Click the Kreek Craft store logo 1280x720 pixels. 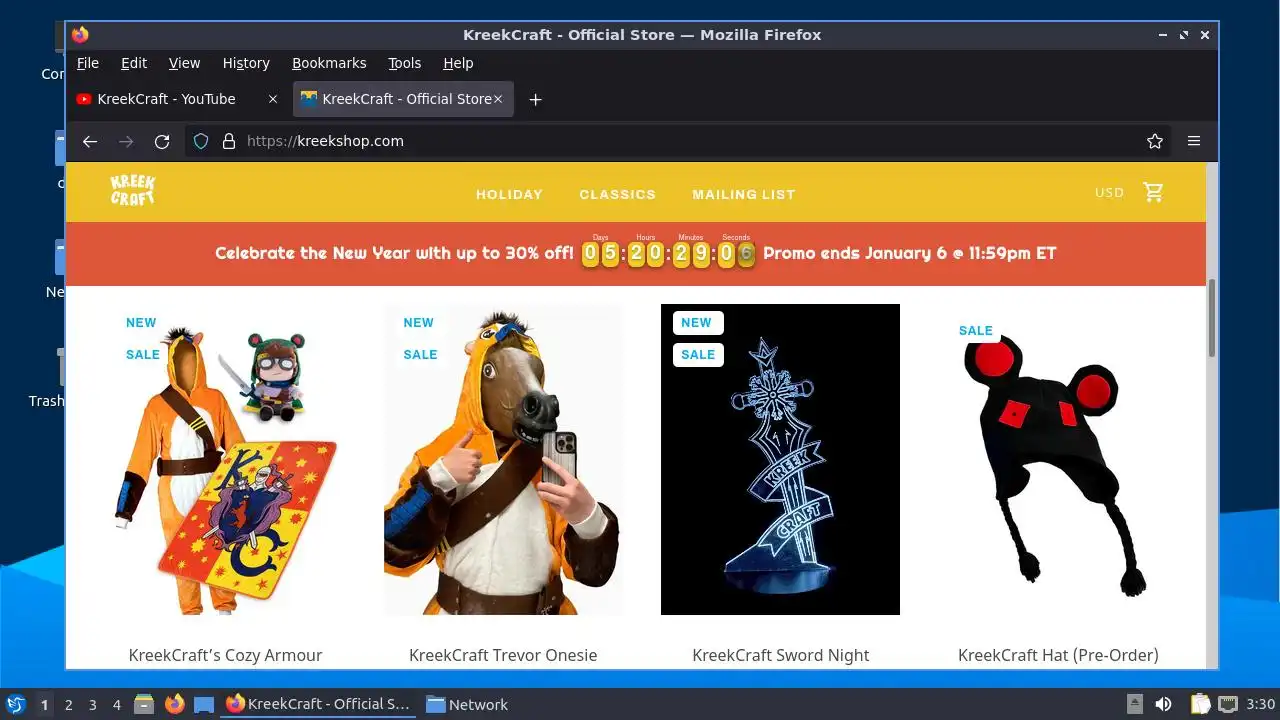click(132, 190)
